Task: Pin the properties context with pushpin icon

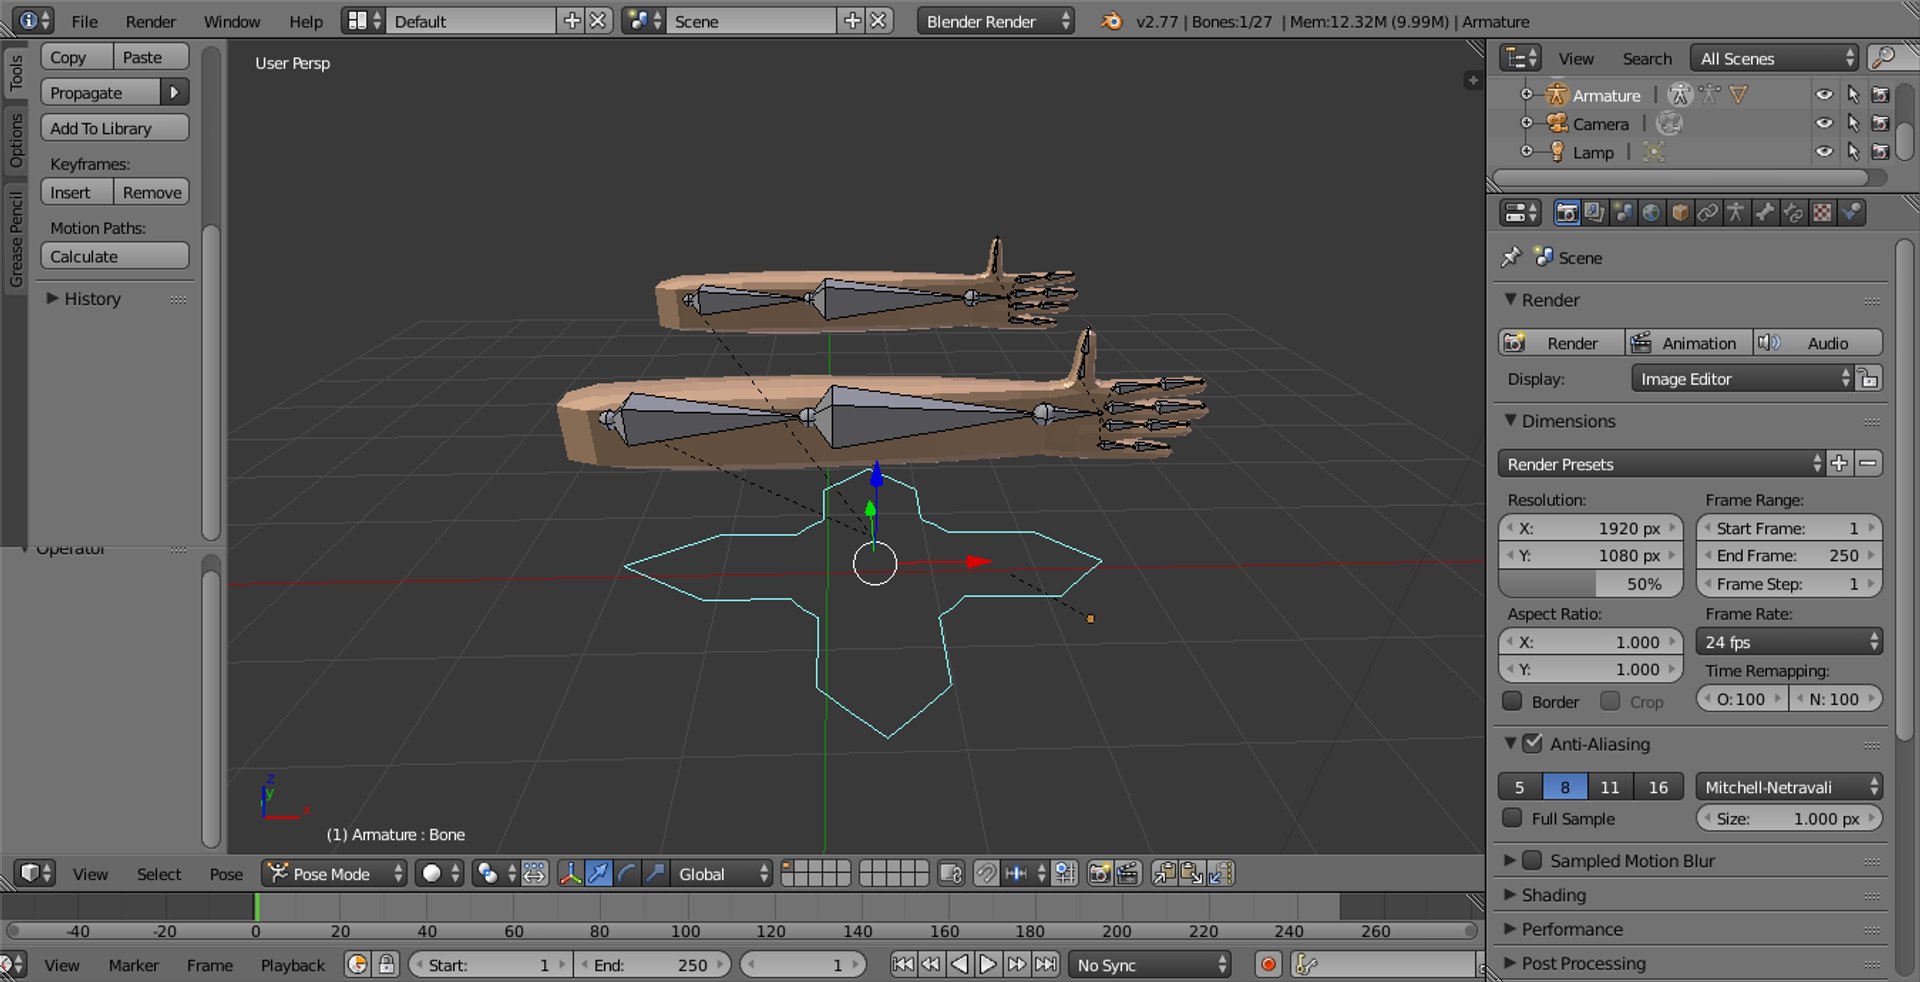Action: click(1511, 257)
